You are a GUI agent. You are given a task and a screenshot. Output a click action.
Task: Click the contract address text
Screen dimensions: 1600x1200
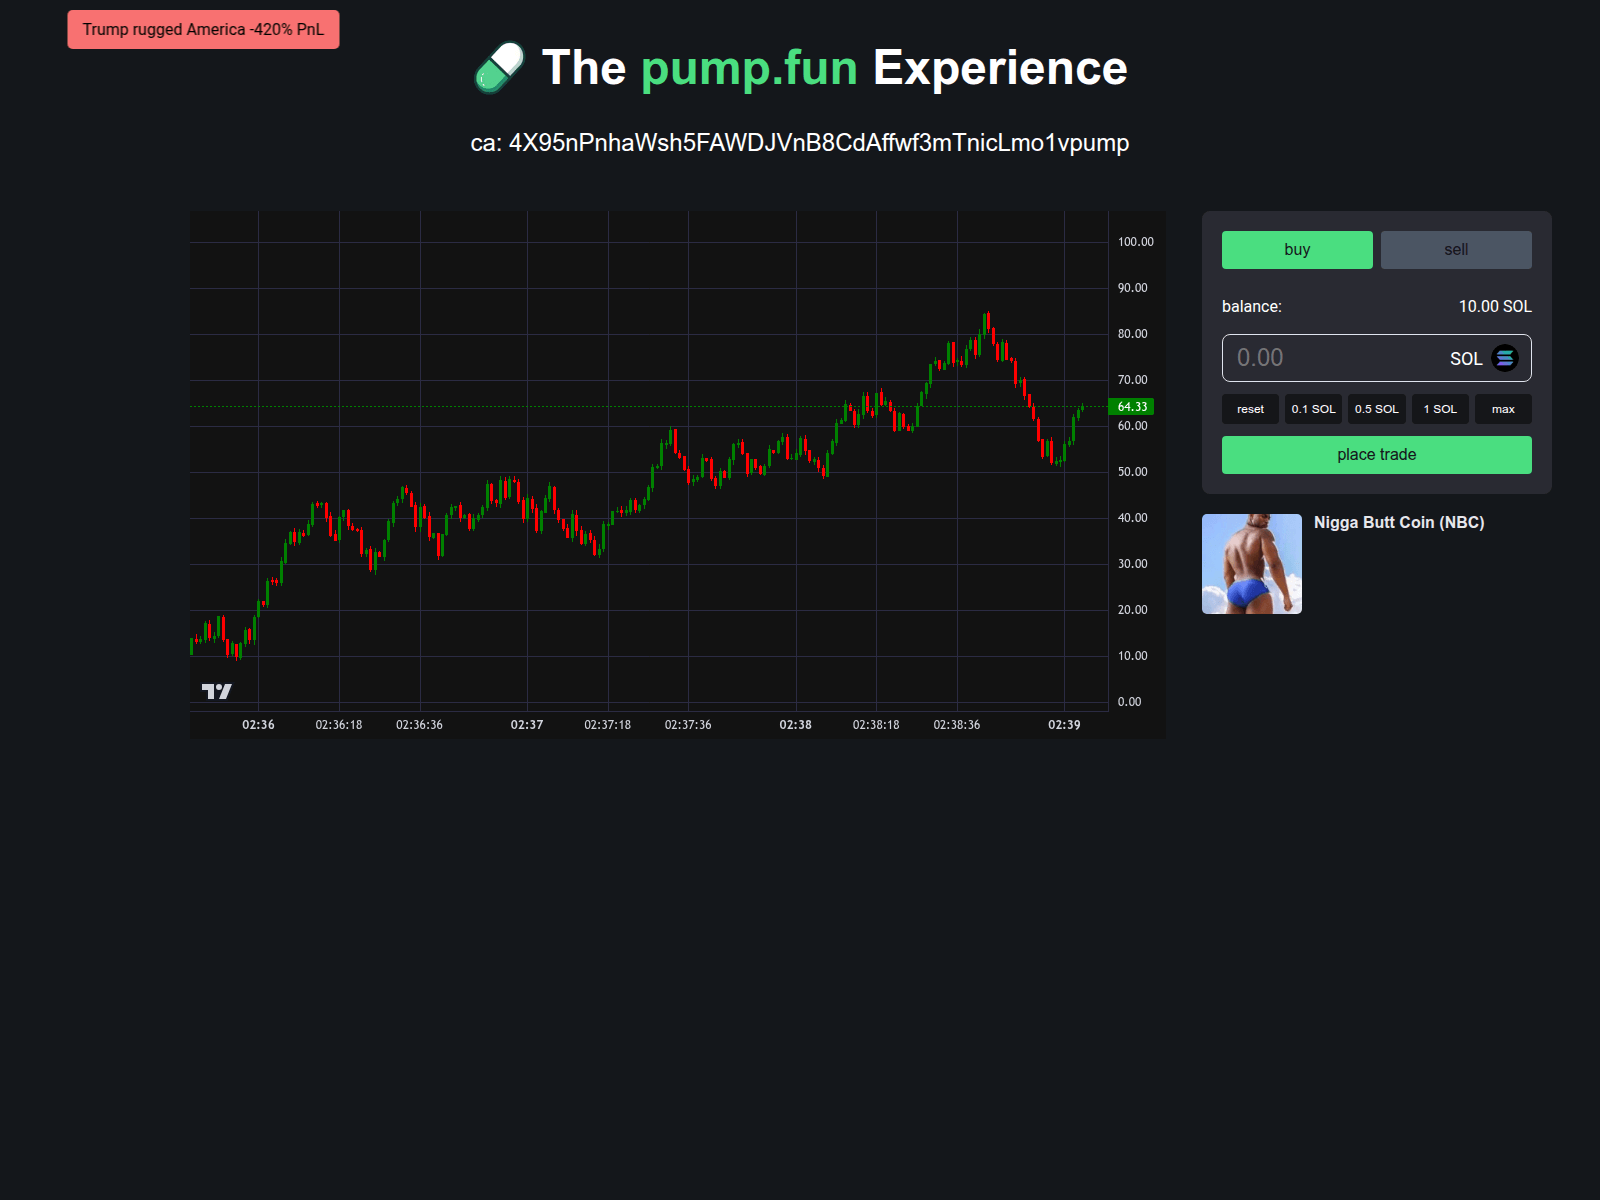click(x=800, y=143)
